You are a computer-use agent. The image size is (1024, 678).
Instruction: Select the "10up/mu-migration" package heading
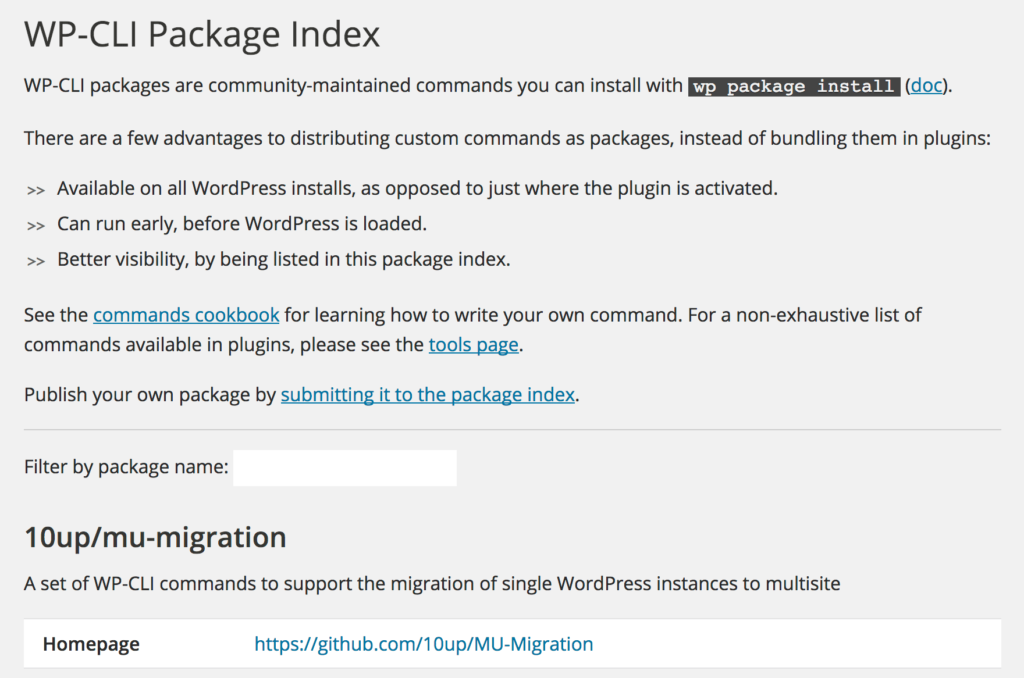coord(154,537)
